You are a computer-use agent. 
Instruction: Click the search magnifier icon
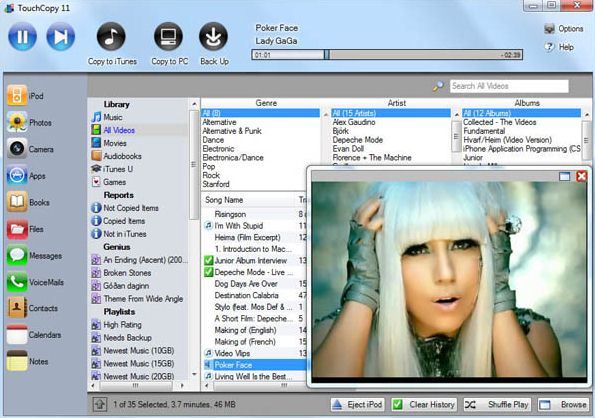click(x=439, y=86)
